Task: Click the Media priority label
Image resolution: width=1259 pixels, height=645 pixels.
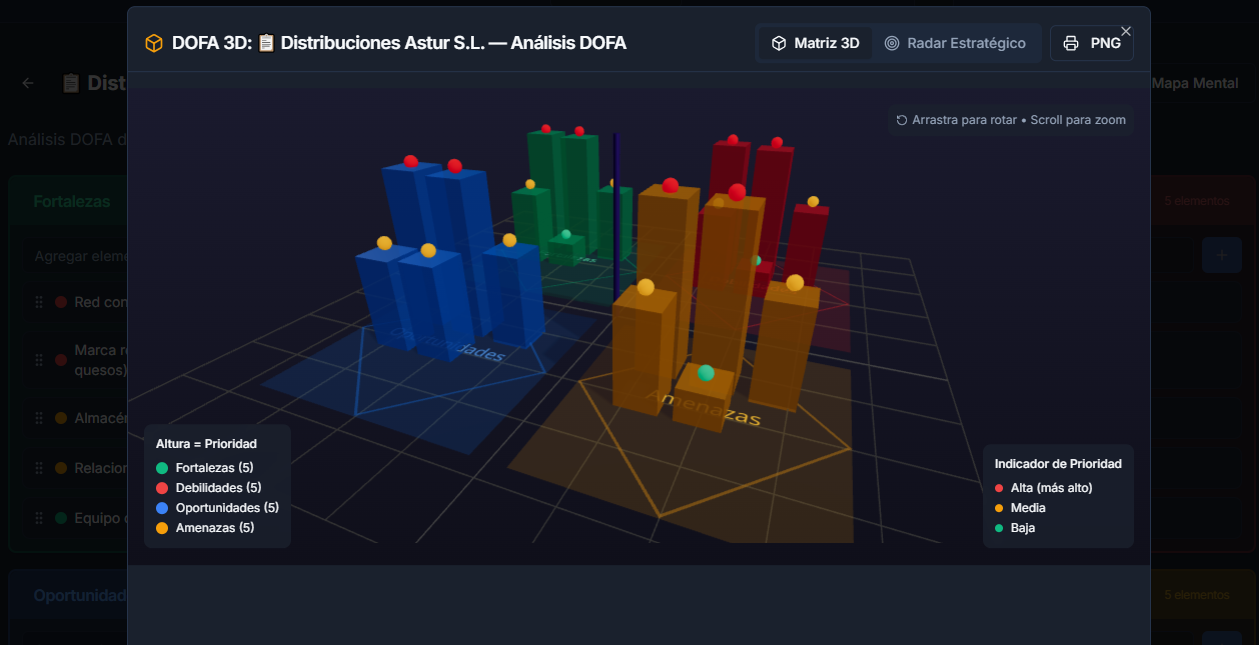Action: click(1028, 508)
